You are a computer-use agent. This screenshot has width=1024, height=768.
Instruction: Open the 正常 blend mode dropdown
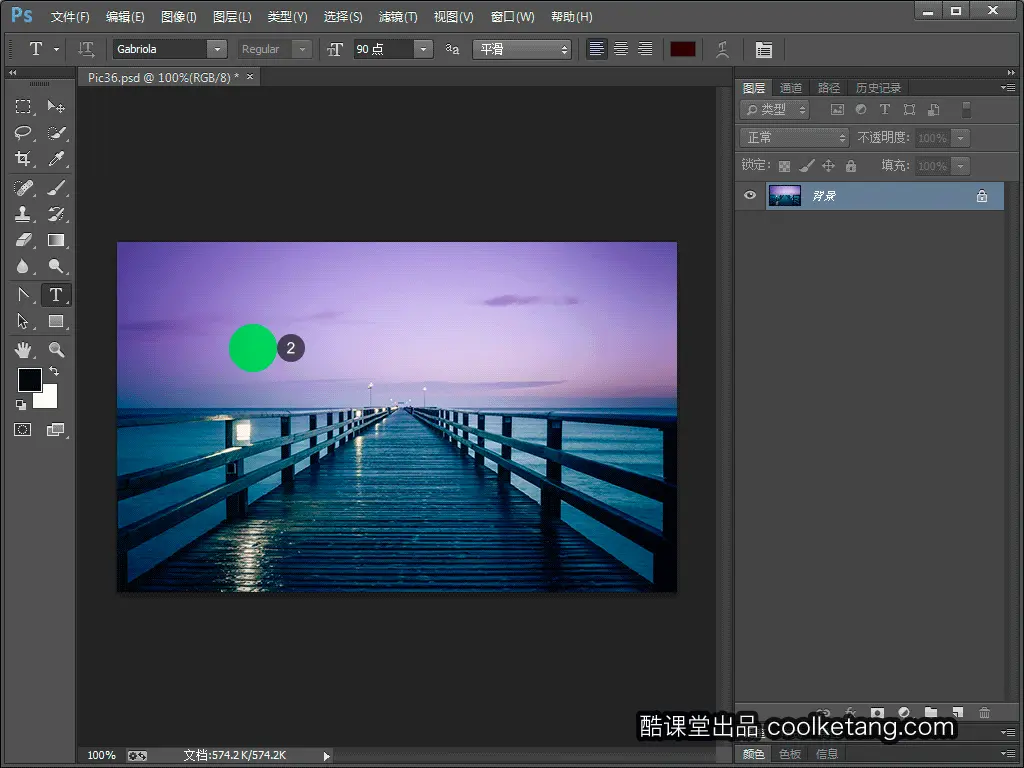[794, 138]
